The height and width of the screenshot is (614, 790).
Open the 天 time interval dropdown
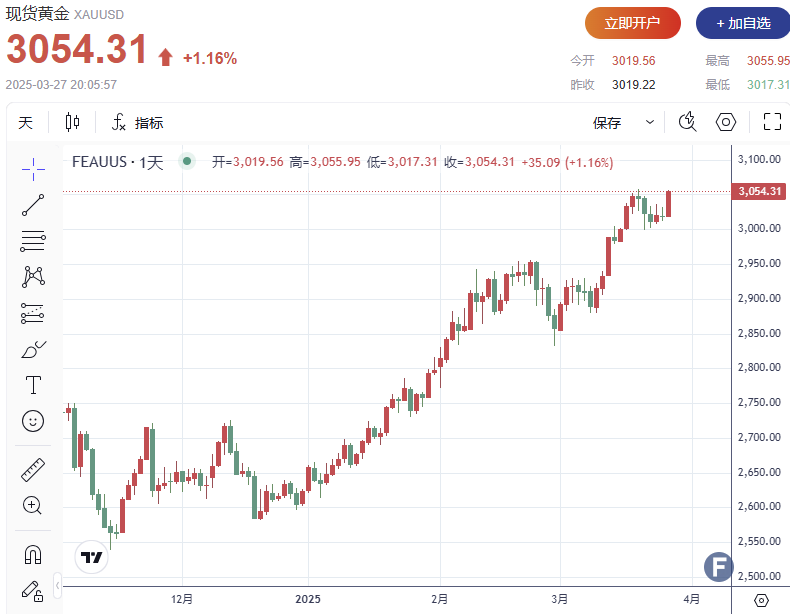point(26,123)
